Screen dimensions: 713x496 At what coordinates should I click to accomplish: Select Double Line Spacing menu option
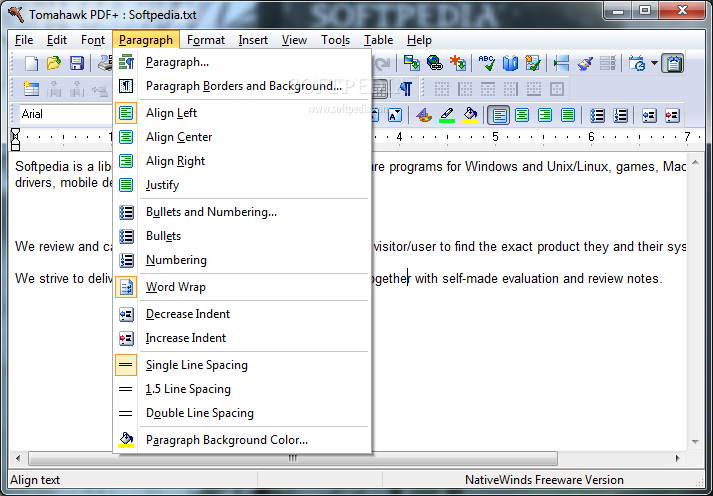242,413
